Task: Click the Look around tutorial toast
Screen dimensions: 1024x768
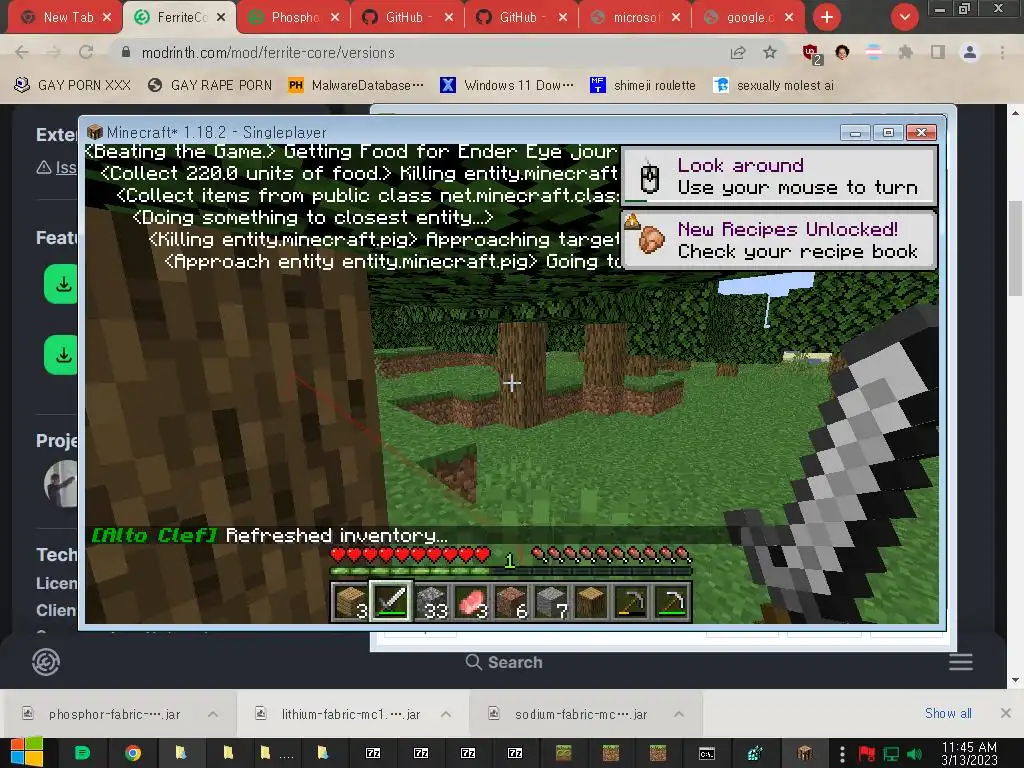Action: (x=780, y=176)
